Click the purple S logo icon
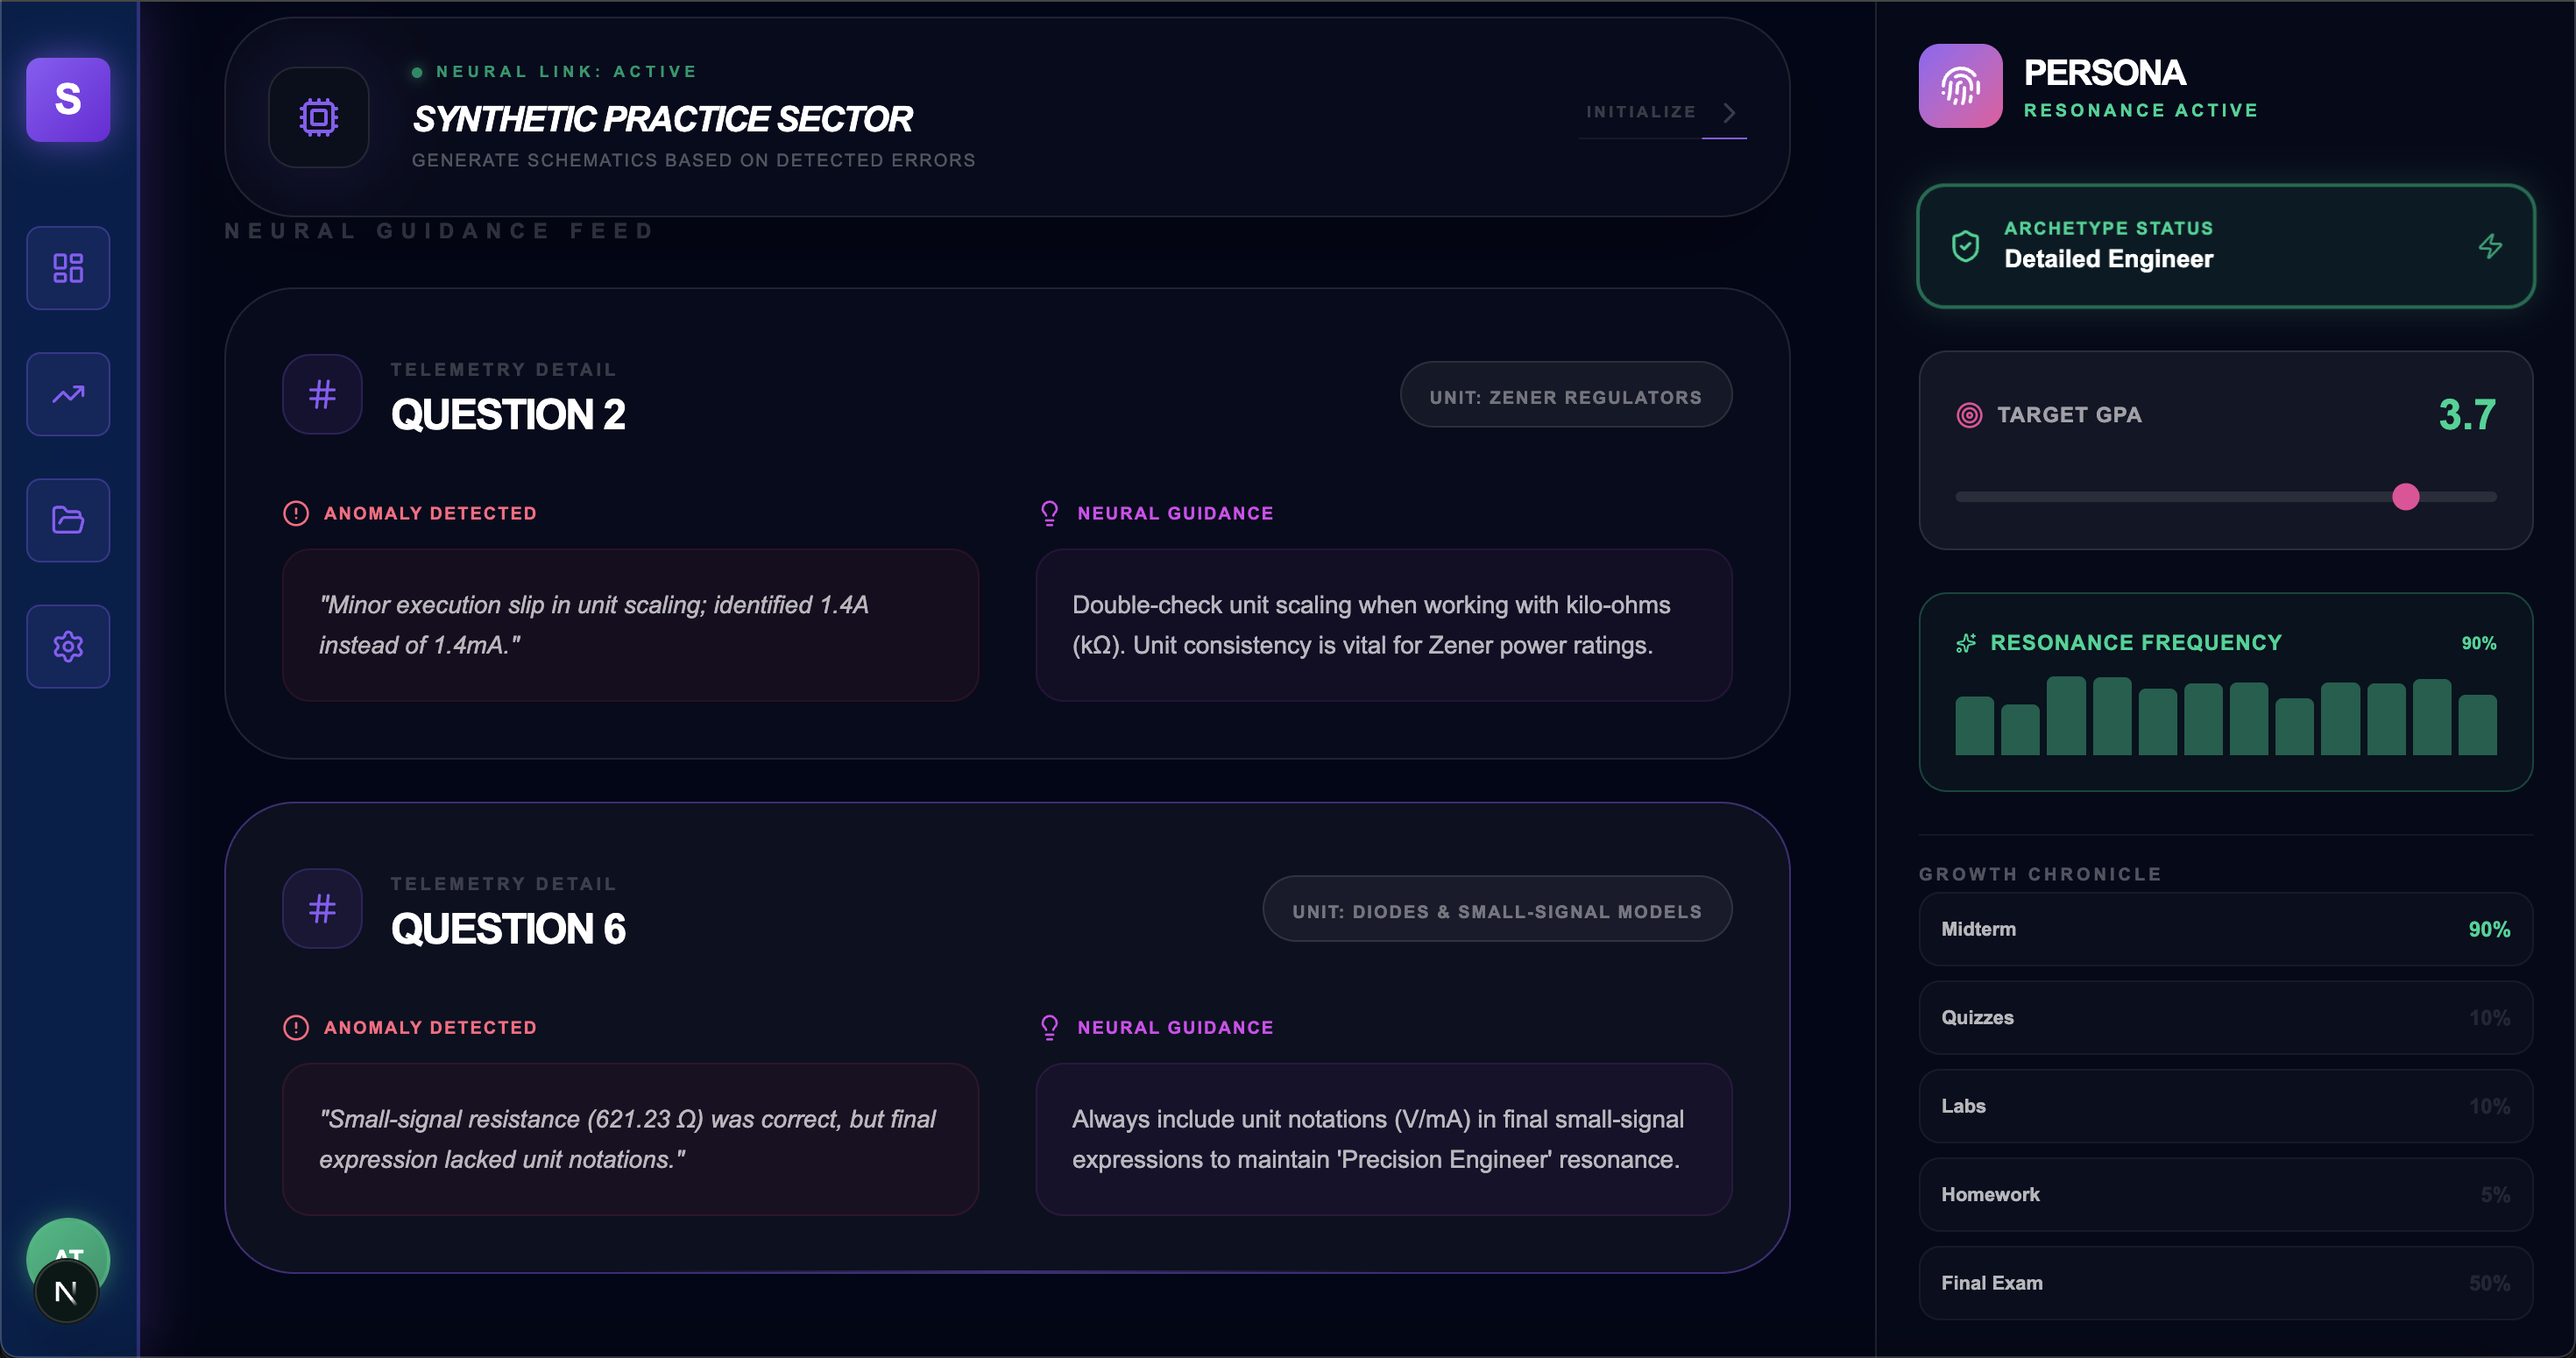2576x1358 pixels. click(68, 99)
